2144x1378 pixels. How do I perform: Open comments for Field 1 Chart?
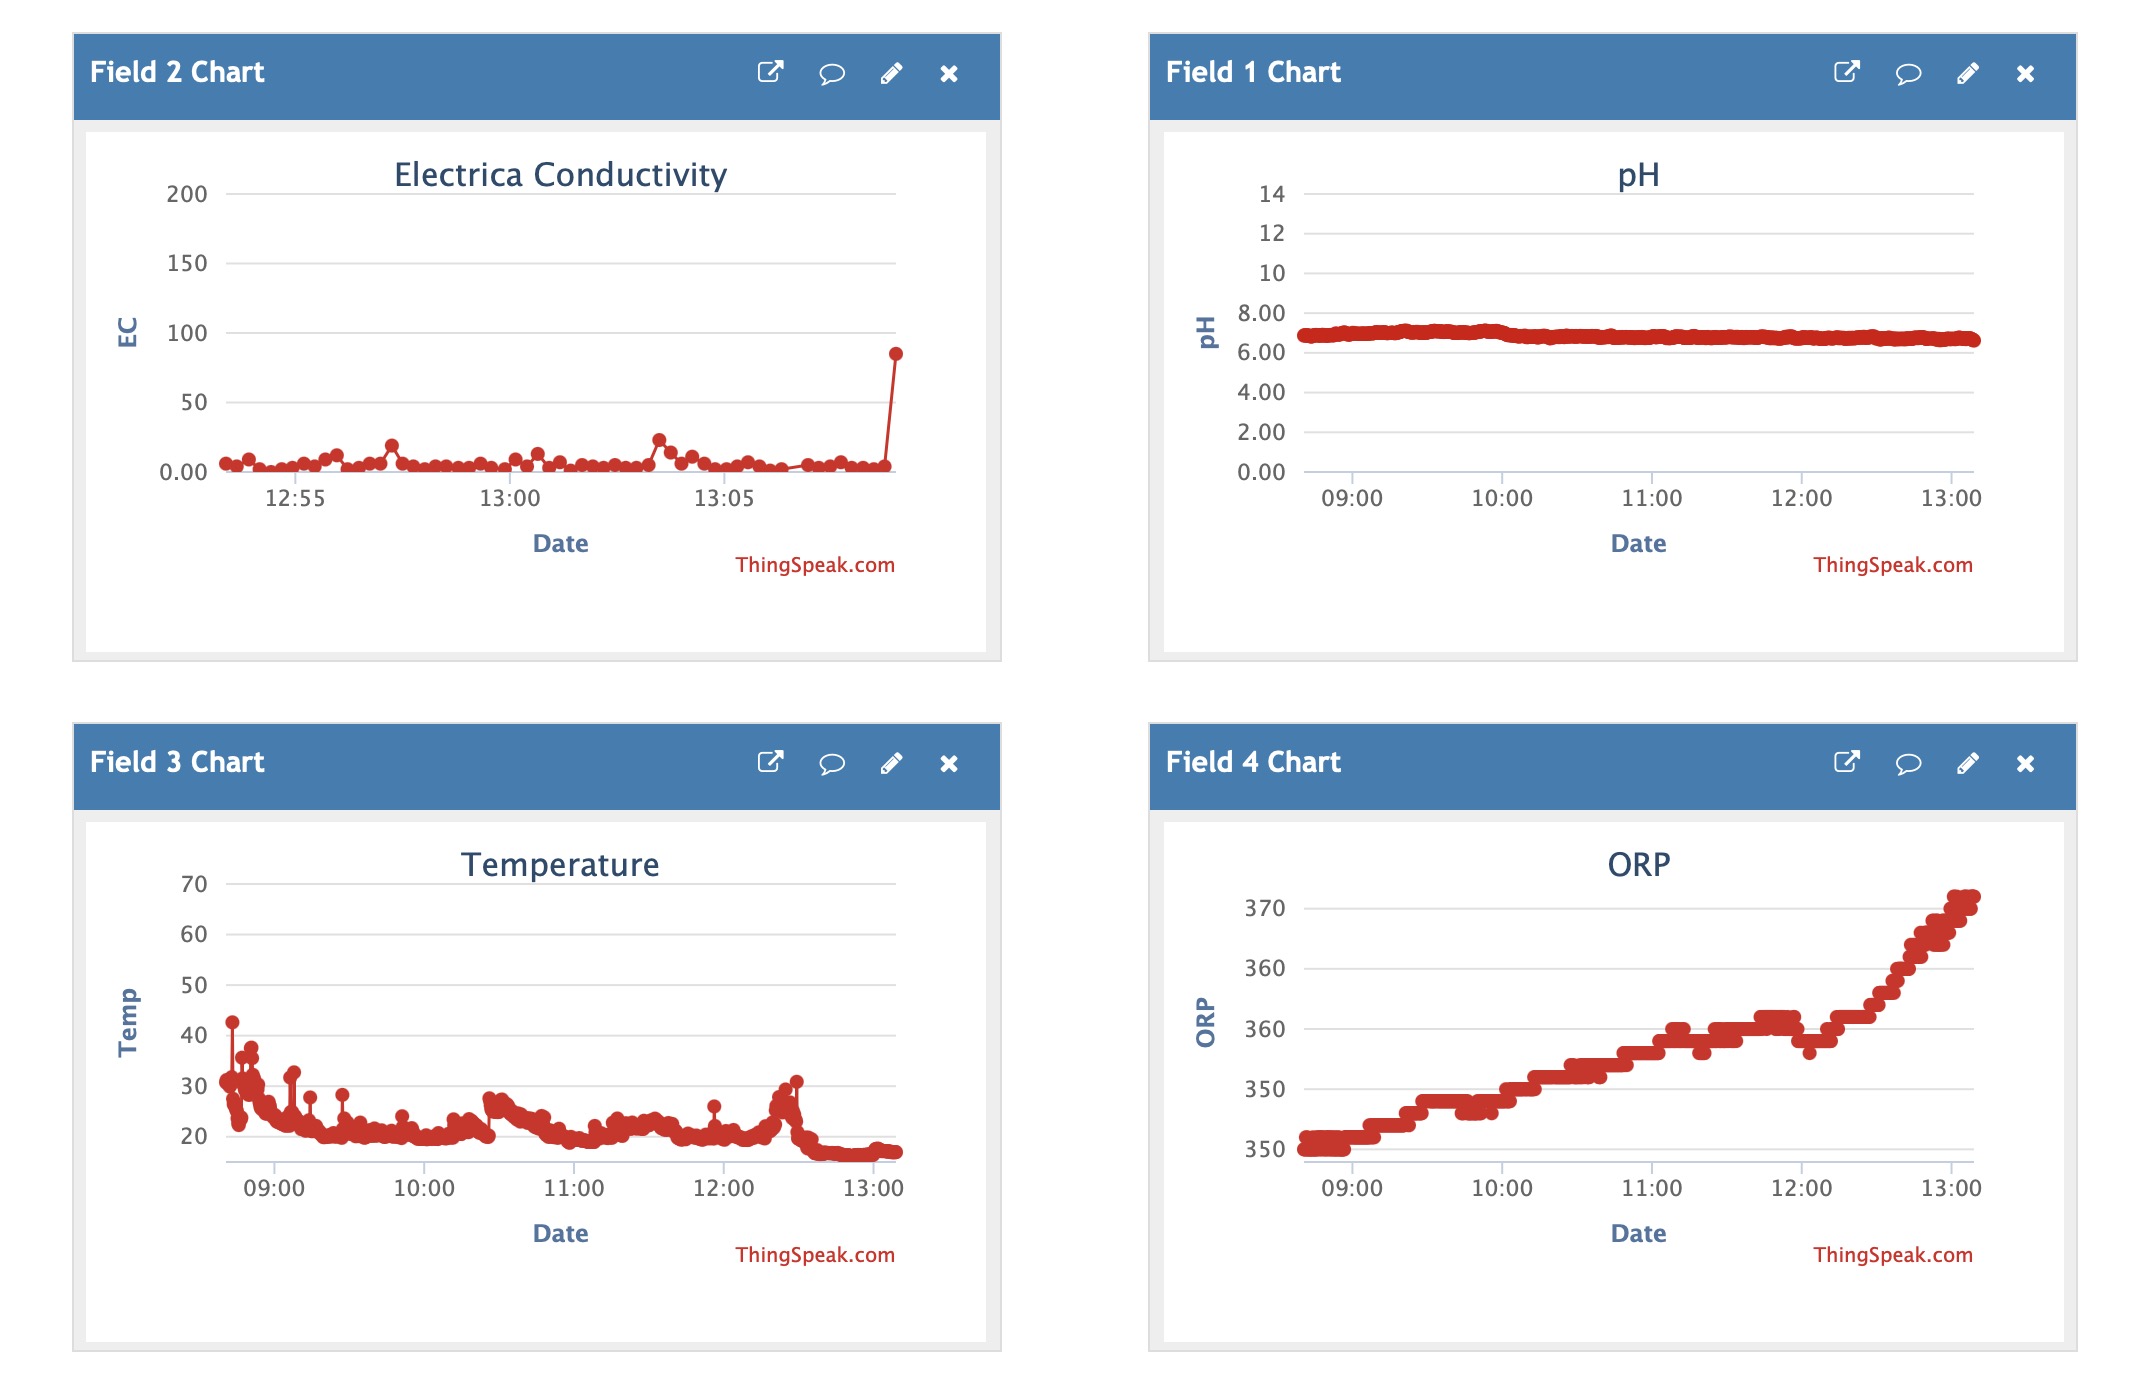click(1908, 73)
